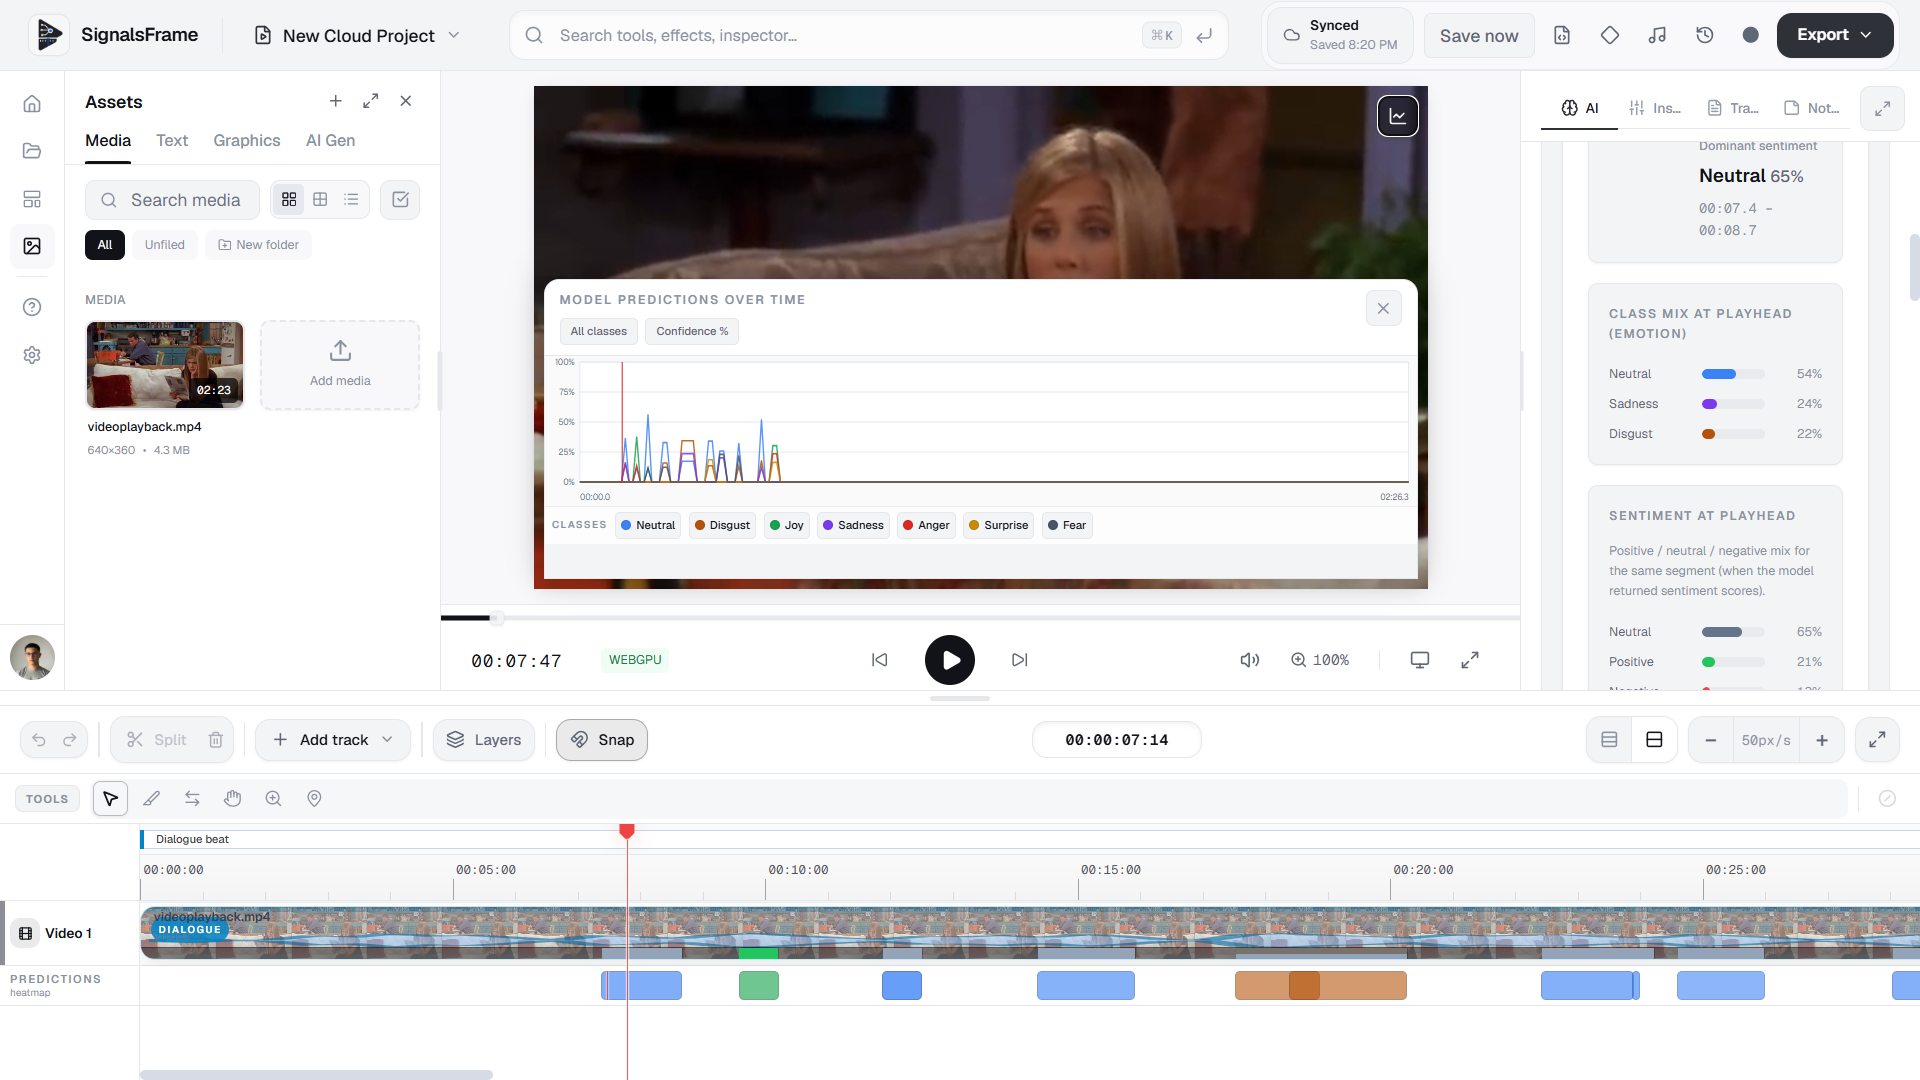The height and width of the screenshot is (1080, 1920).
Task: Click Add media upload tile
Action: tap(340, 365)
